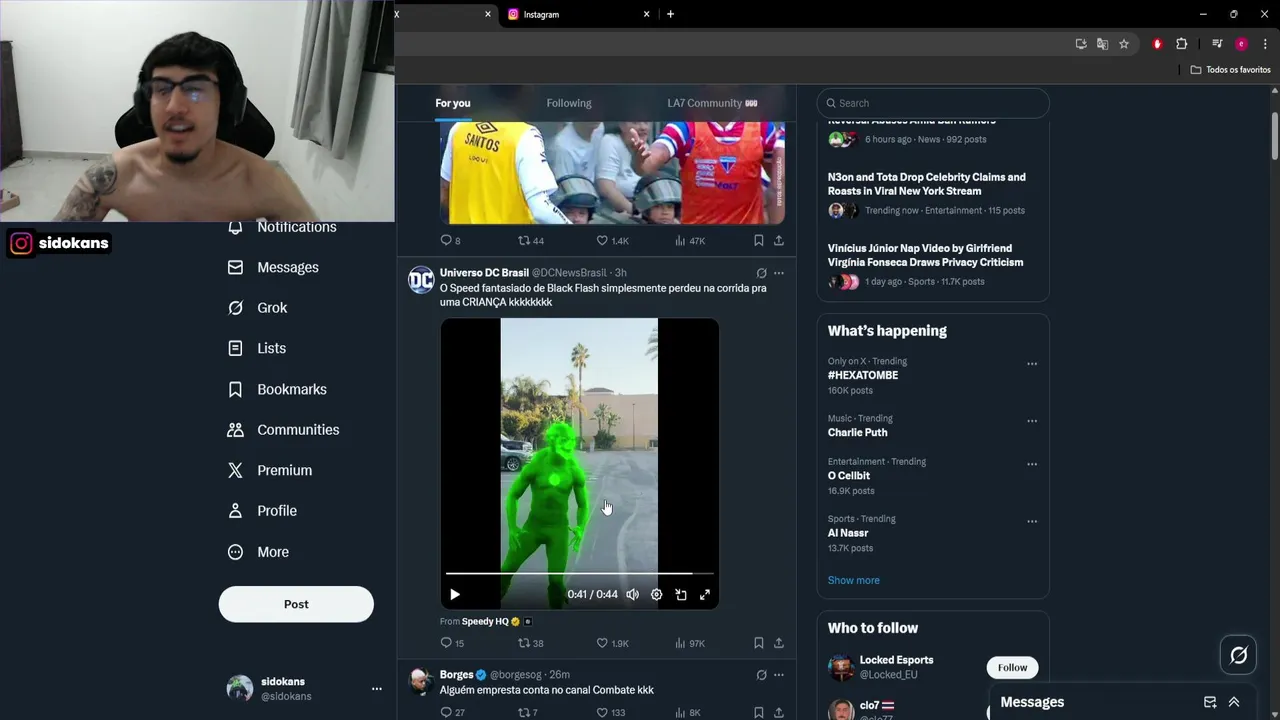Screen dimensions: 1280x720
Task: Toggle picture-in-picture for the video
Action: (681, 594)
